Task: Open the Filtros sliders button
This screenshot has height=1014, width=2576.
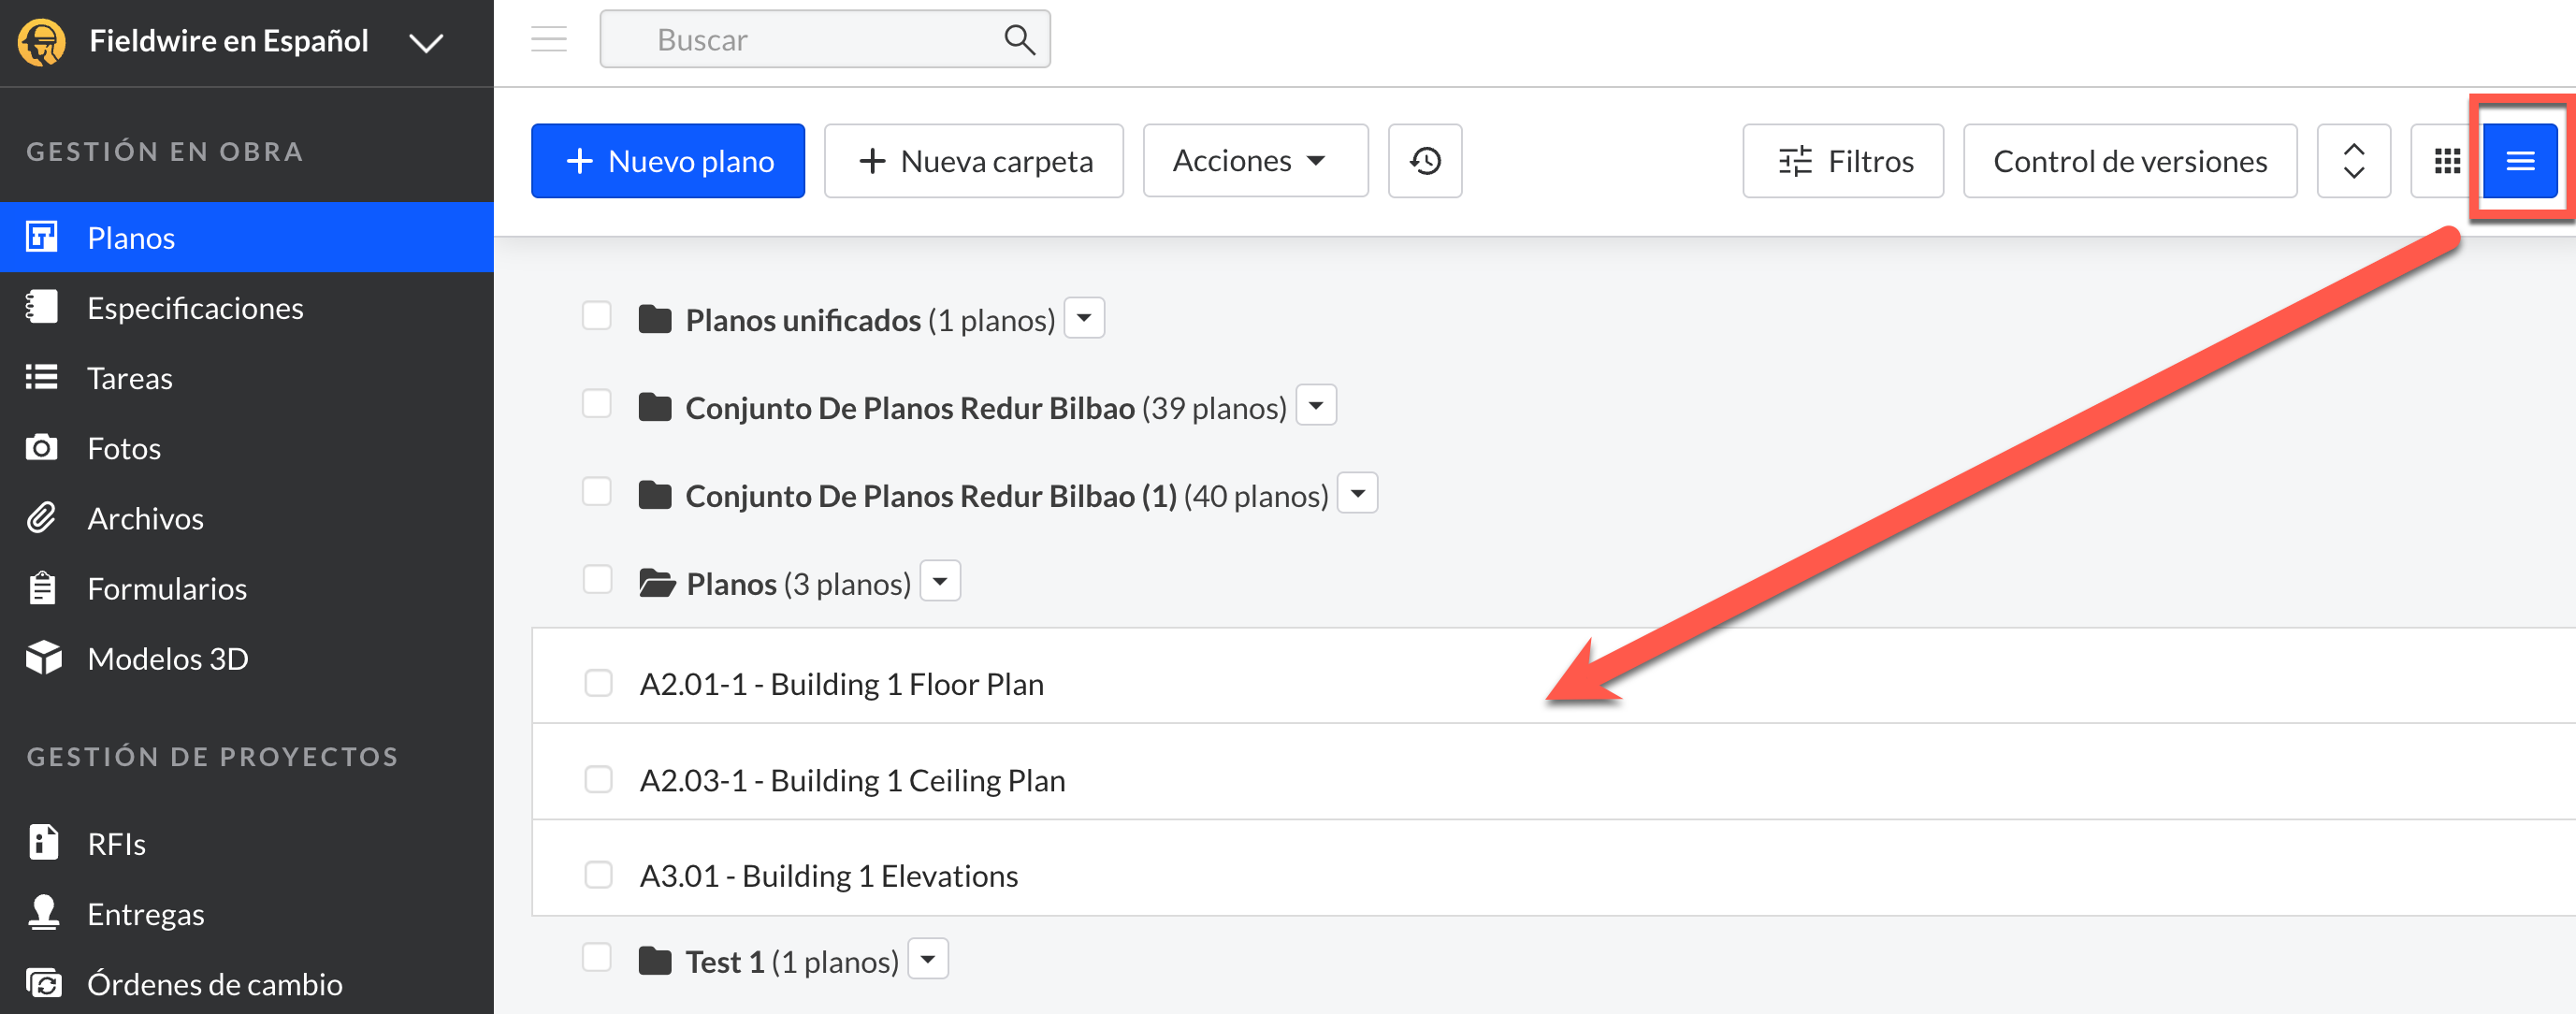Action: pyautogui.click(x=1842, y=161)
